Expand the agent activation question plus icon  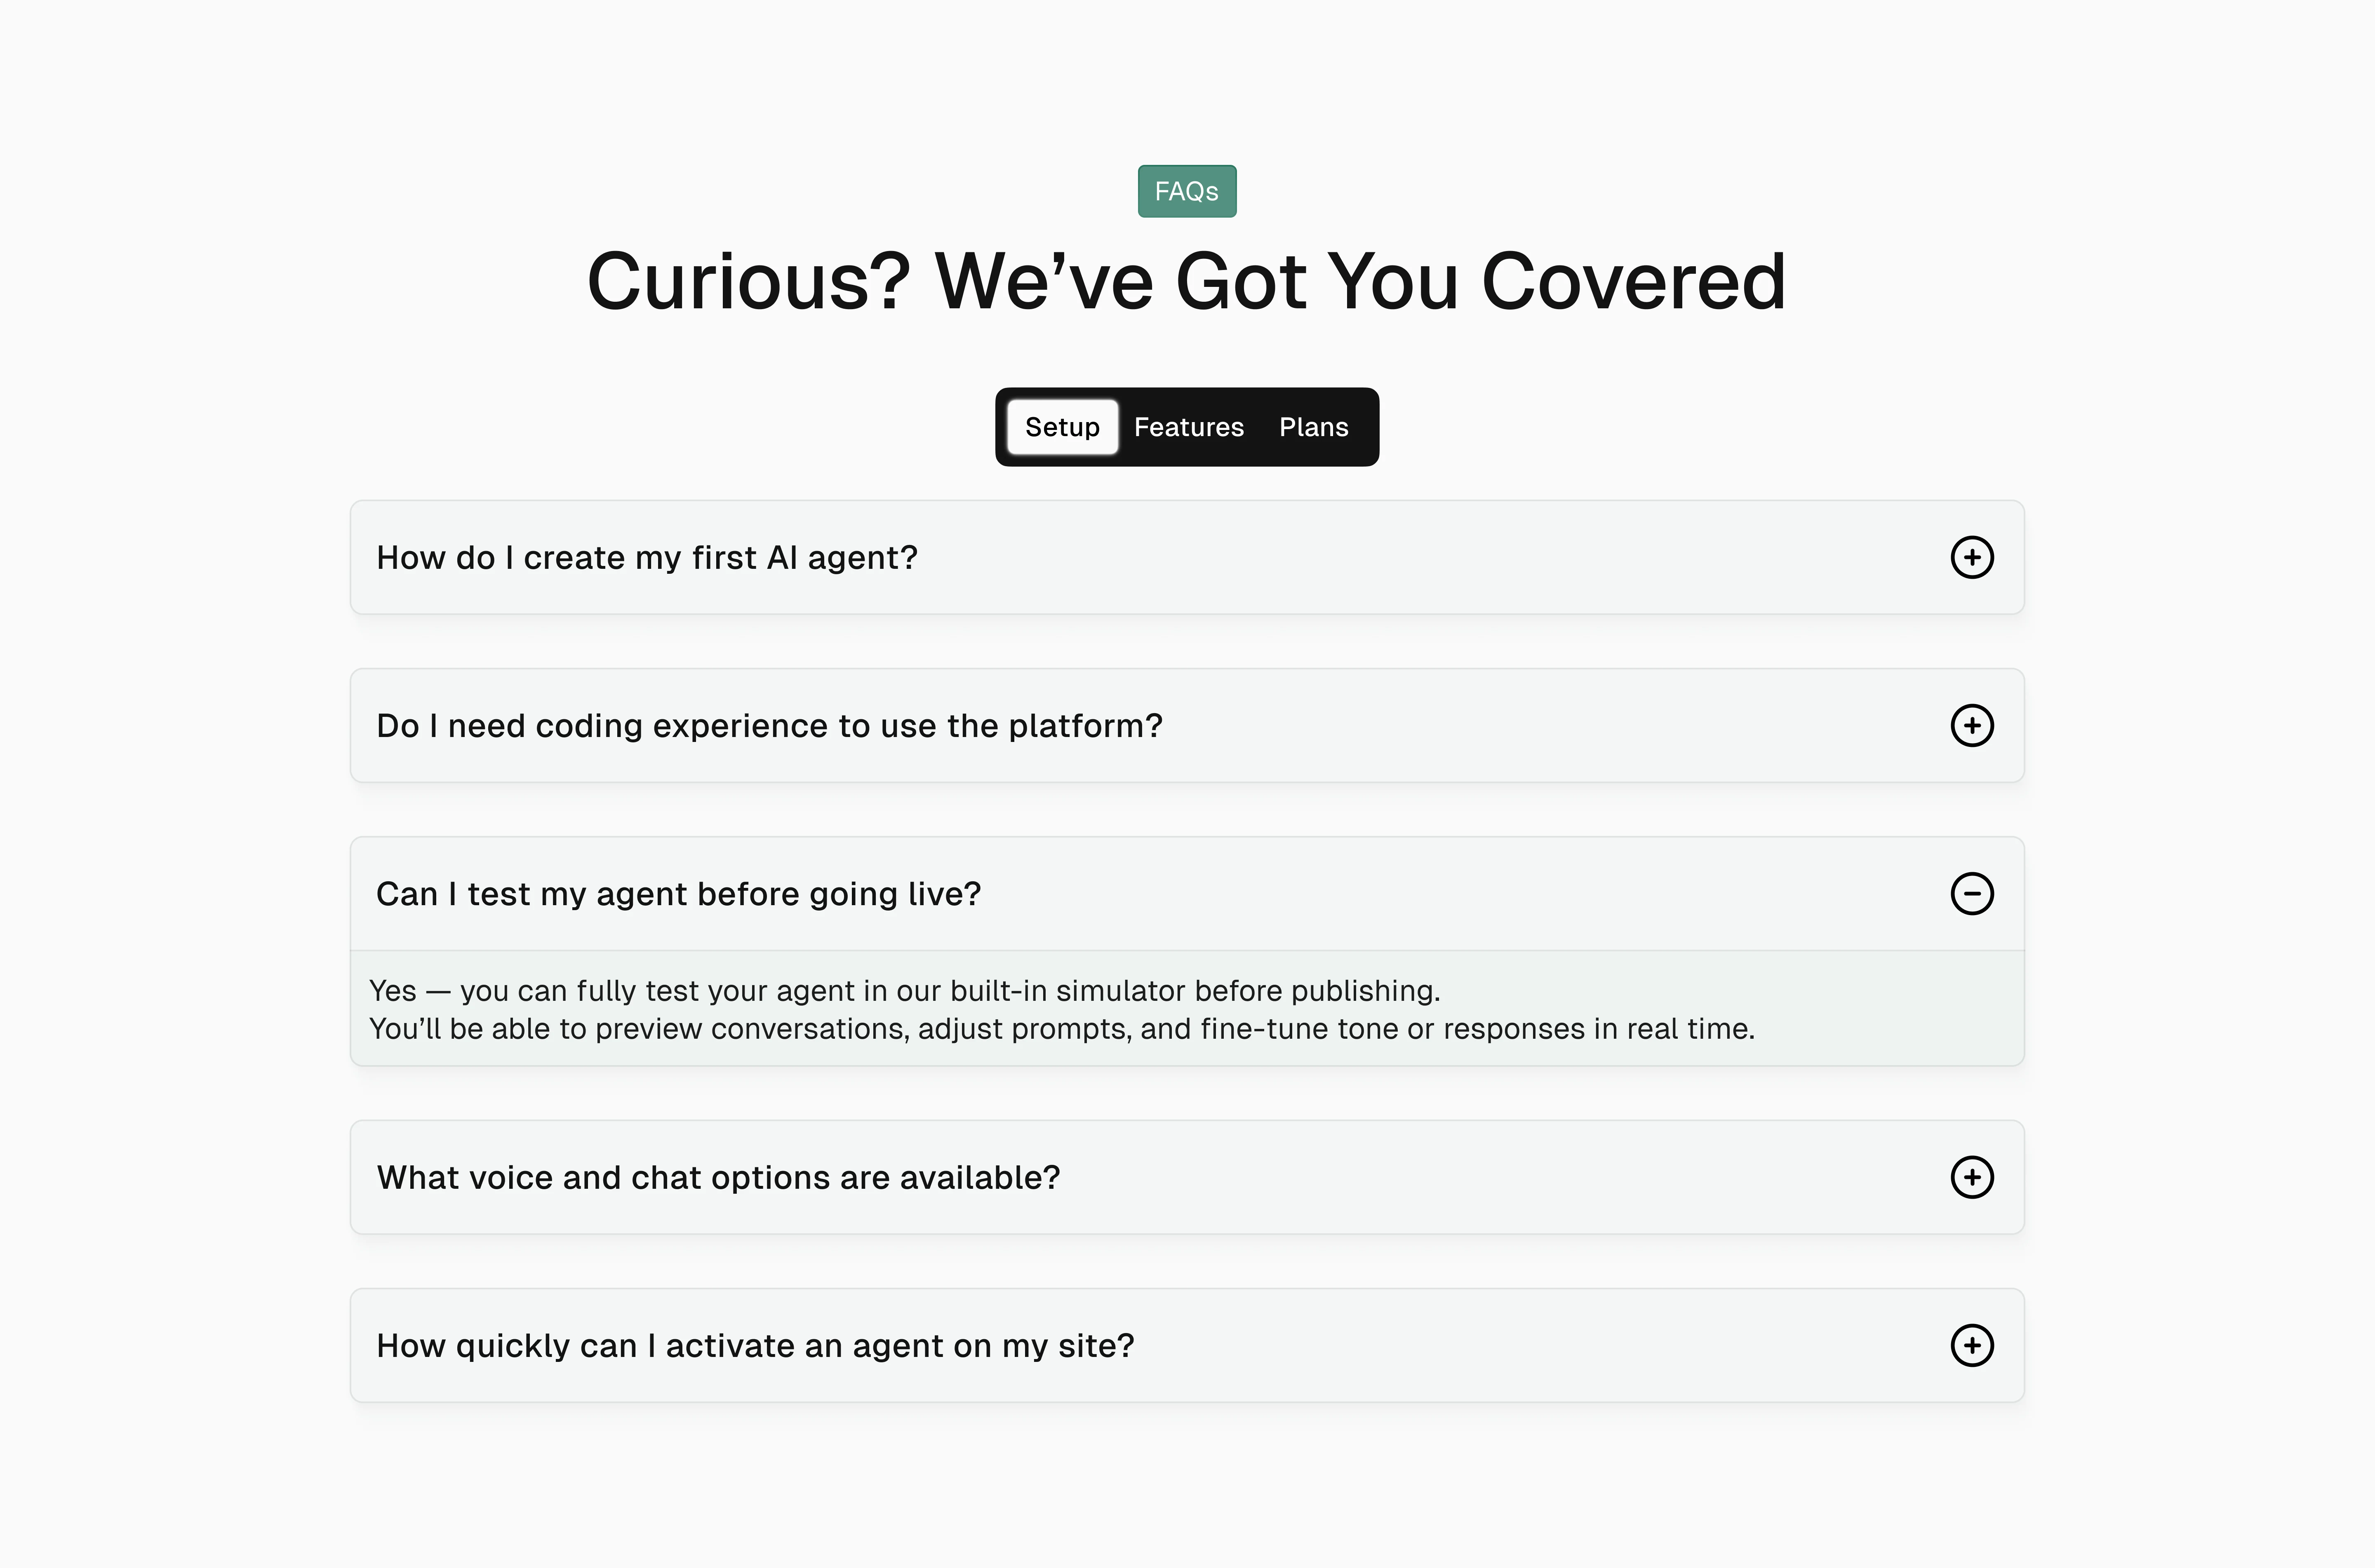coord(1972,1345)
